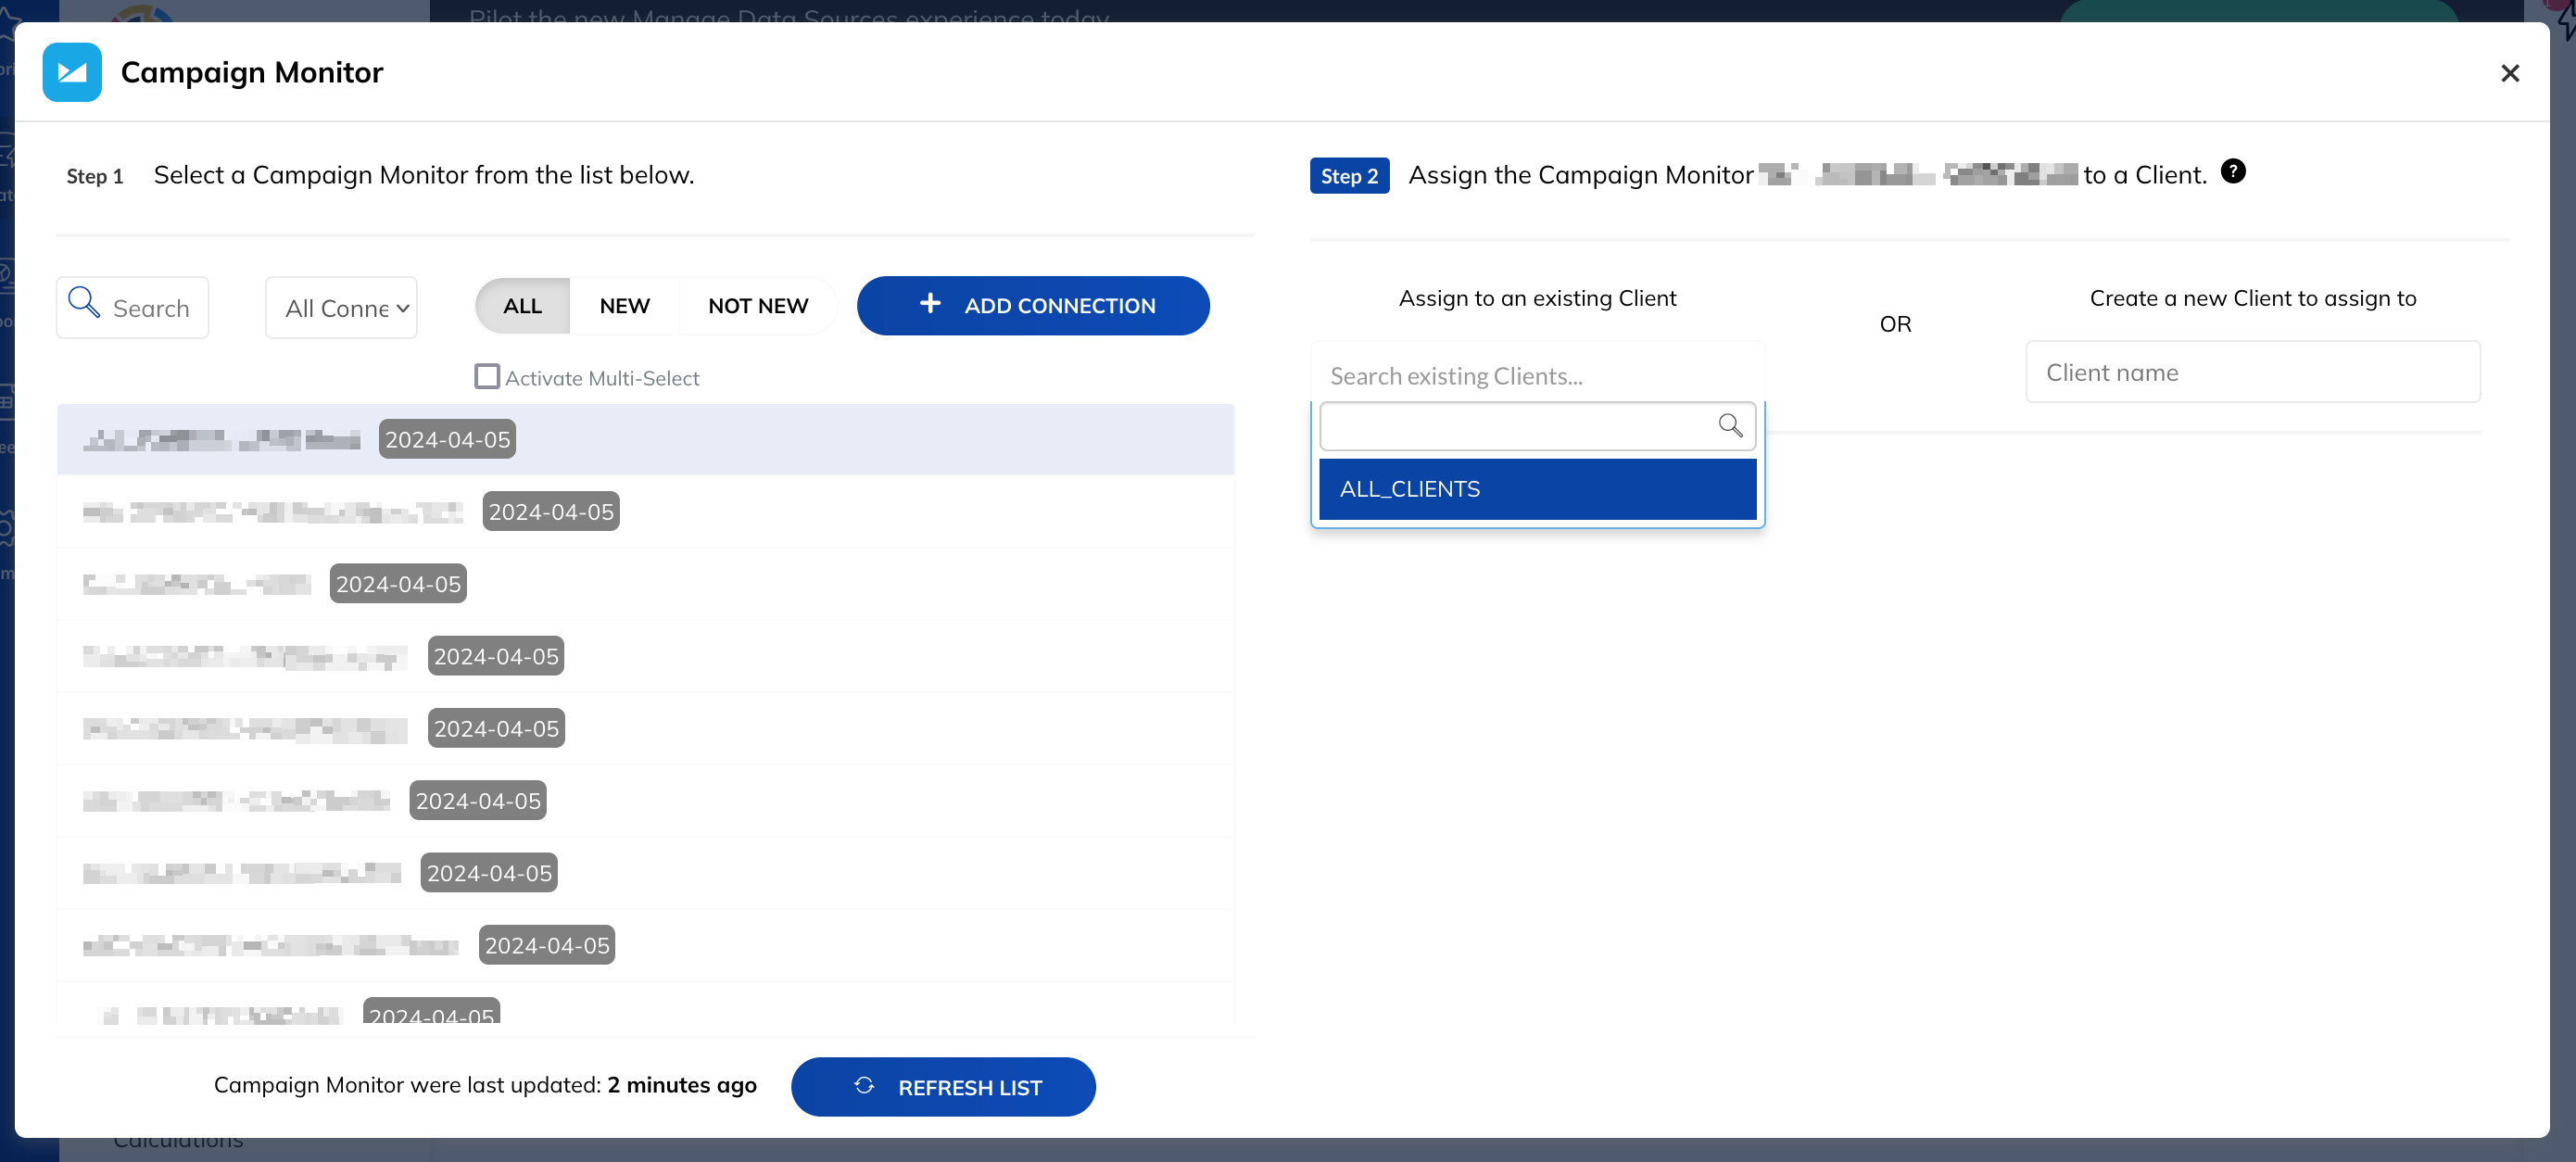Click the Campaign Monitor envelope logo icon
Screen dimensions: 2576x1162
pos(72,72)
